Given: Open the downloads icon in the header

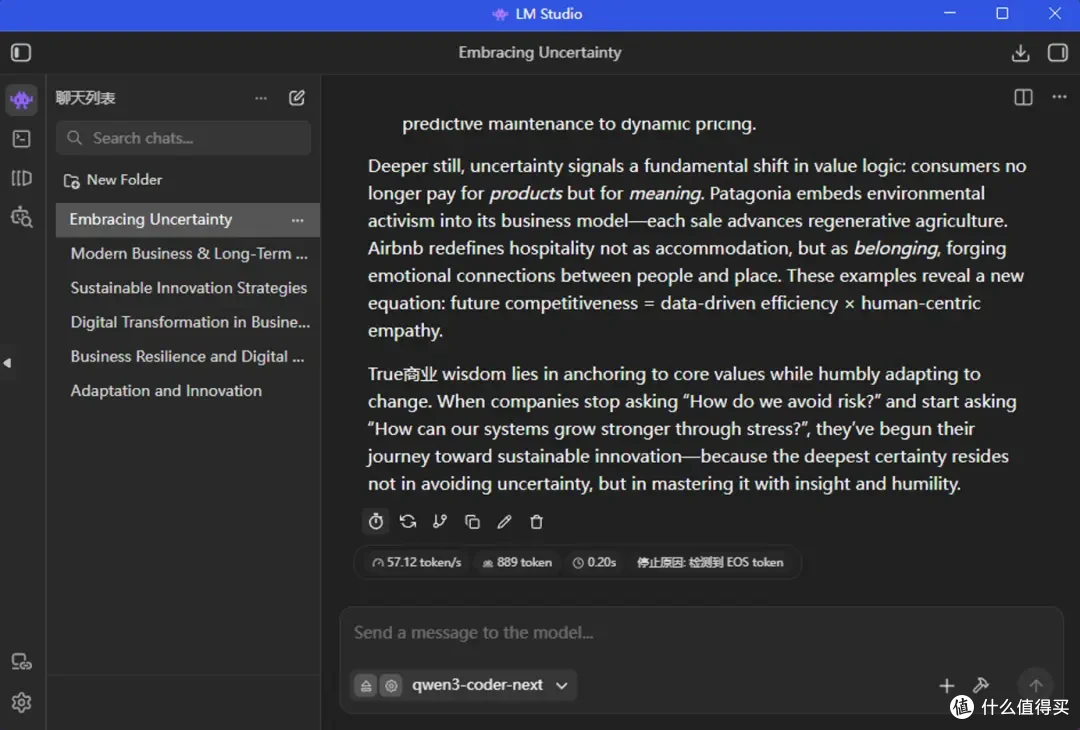Looking at the screenshot, I should 1020,53.
